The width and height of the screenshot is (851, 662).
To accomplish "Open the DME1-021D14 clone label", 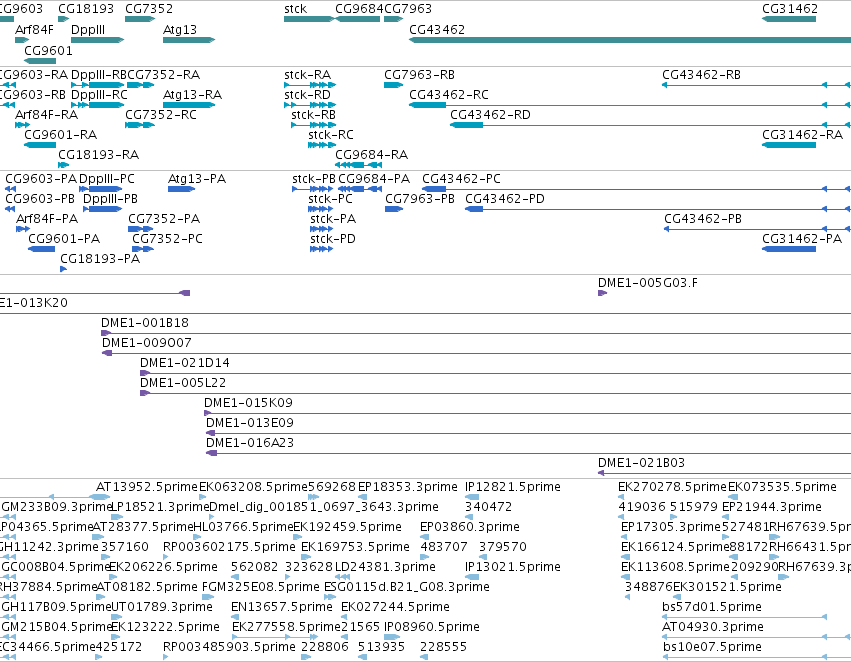I will pyautogui.click(x=185, y=363).
